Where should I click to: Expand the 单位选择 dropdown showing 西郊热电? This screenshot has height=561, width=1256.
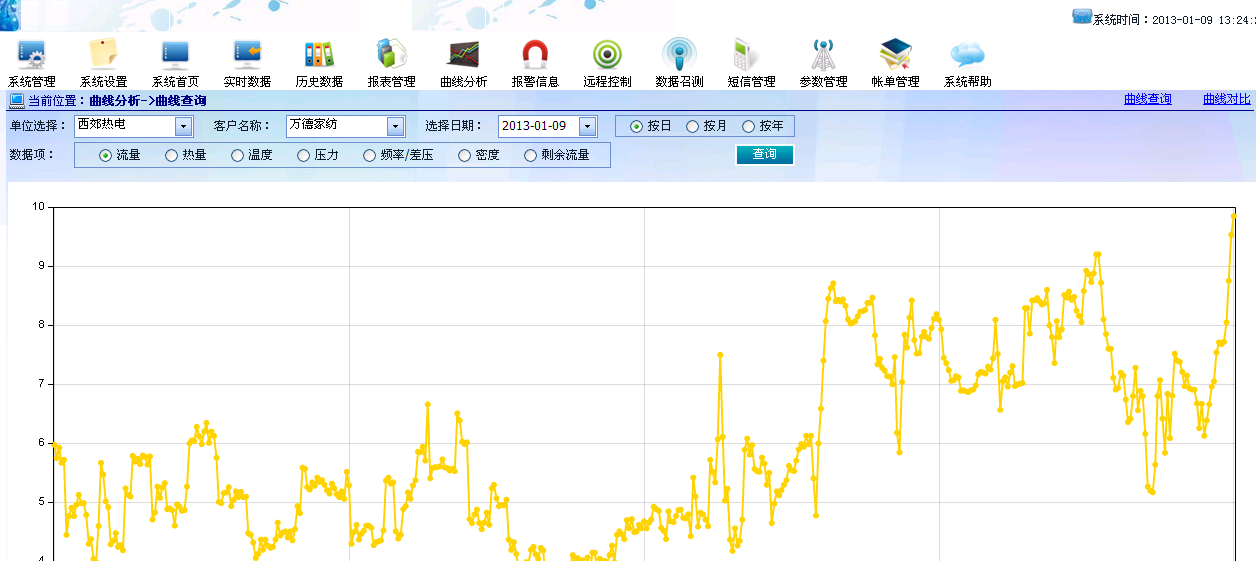tap(183, 126)
